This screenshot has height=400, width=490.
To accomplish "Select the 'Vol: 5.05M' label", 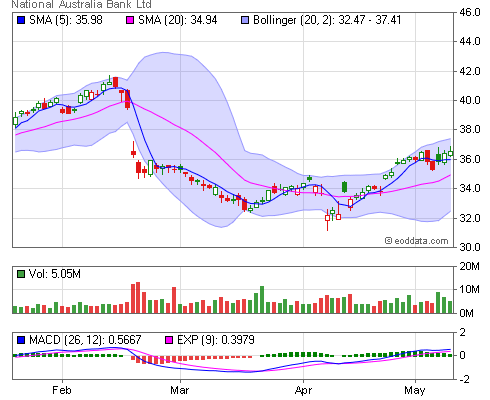I will pyautogui.click(x=55, y=274).
